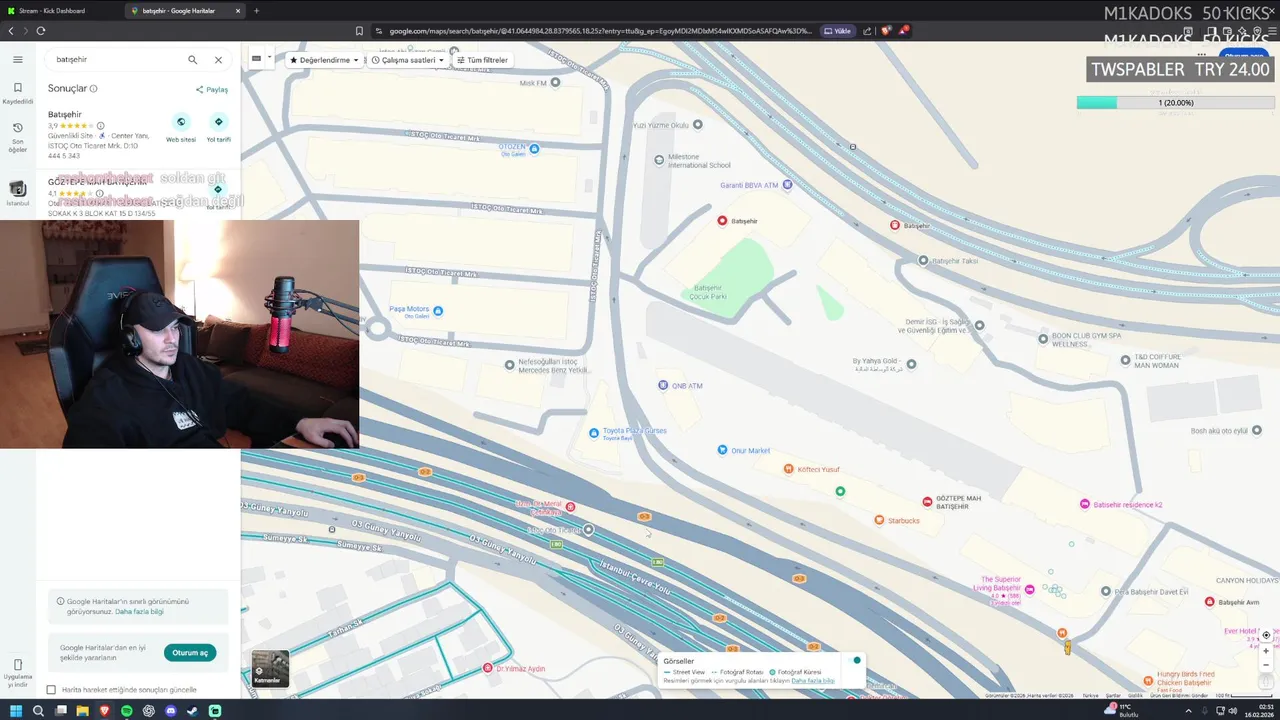1280x720 pixels.
Task: Click the collapse side panel icon
Action: pos(256,58)
